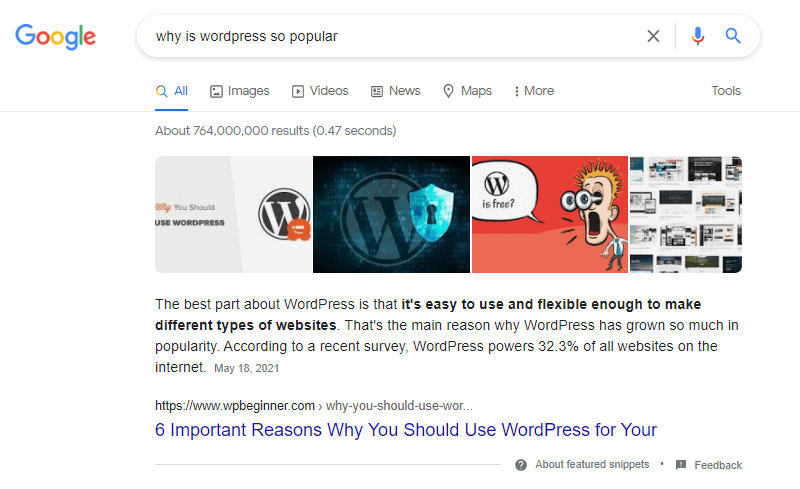Image resolution: width=800 pixels, height=489 pixels.
Task: Click the Feedback link
Action: (718, 465)
